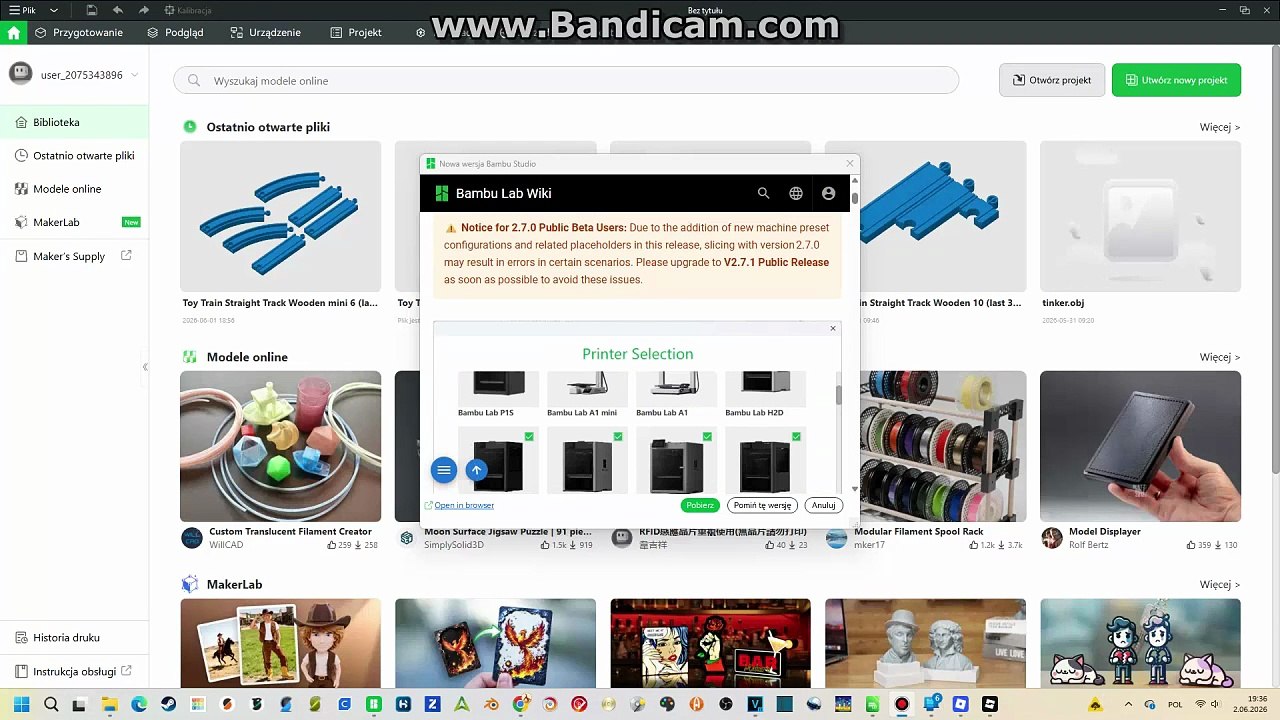The image size is (1280, 720).
Task: Select Ostatnio otwarte pliki in the sidebar
Action: (x=74, y=156)
